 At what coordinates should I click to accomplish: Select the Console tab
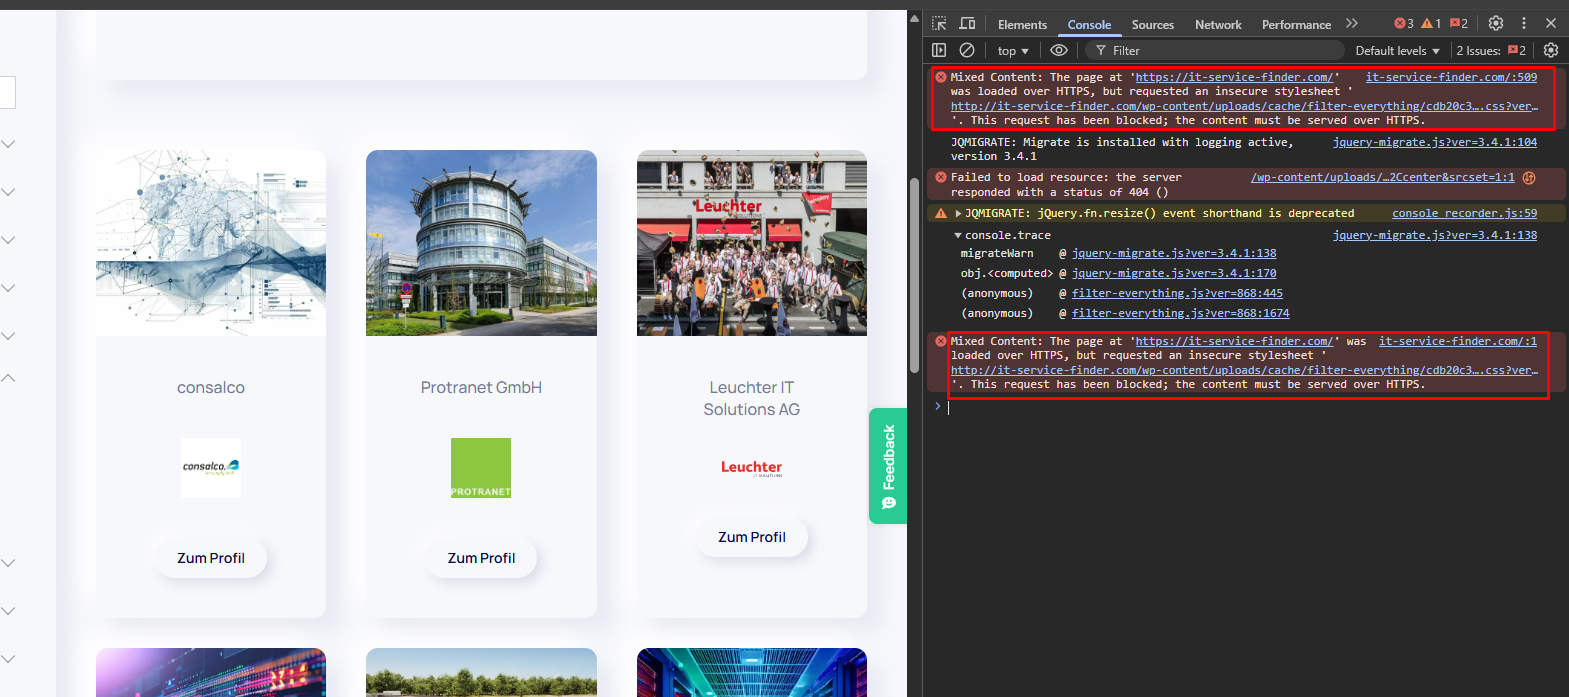coord(1089,24)
